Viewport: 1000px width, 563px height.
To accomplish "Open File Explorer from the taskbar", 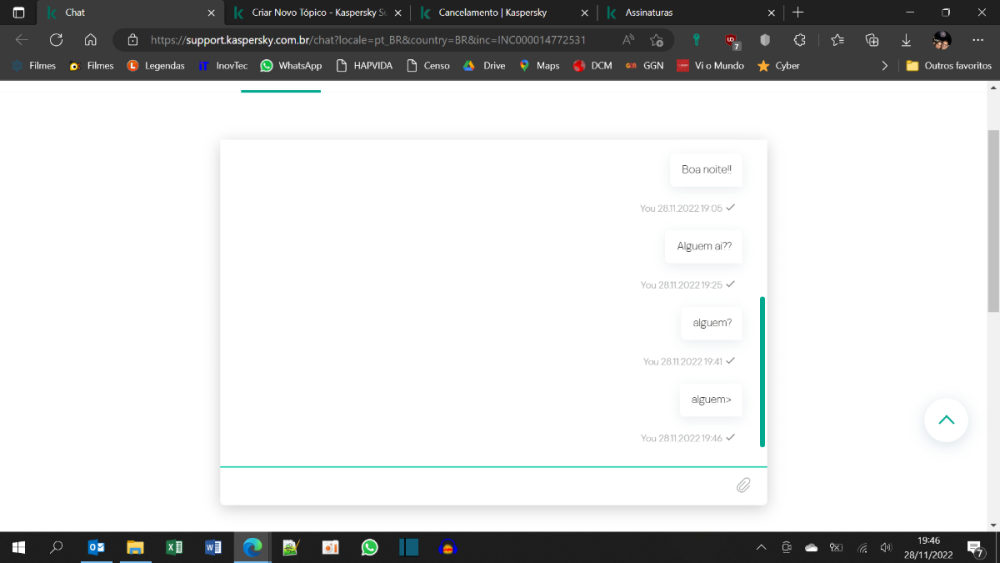I will [x=135, y=548].
